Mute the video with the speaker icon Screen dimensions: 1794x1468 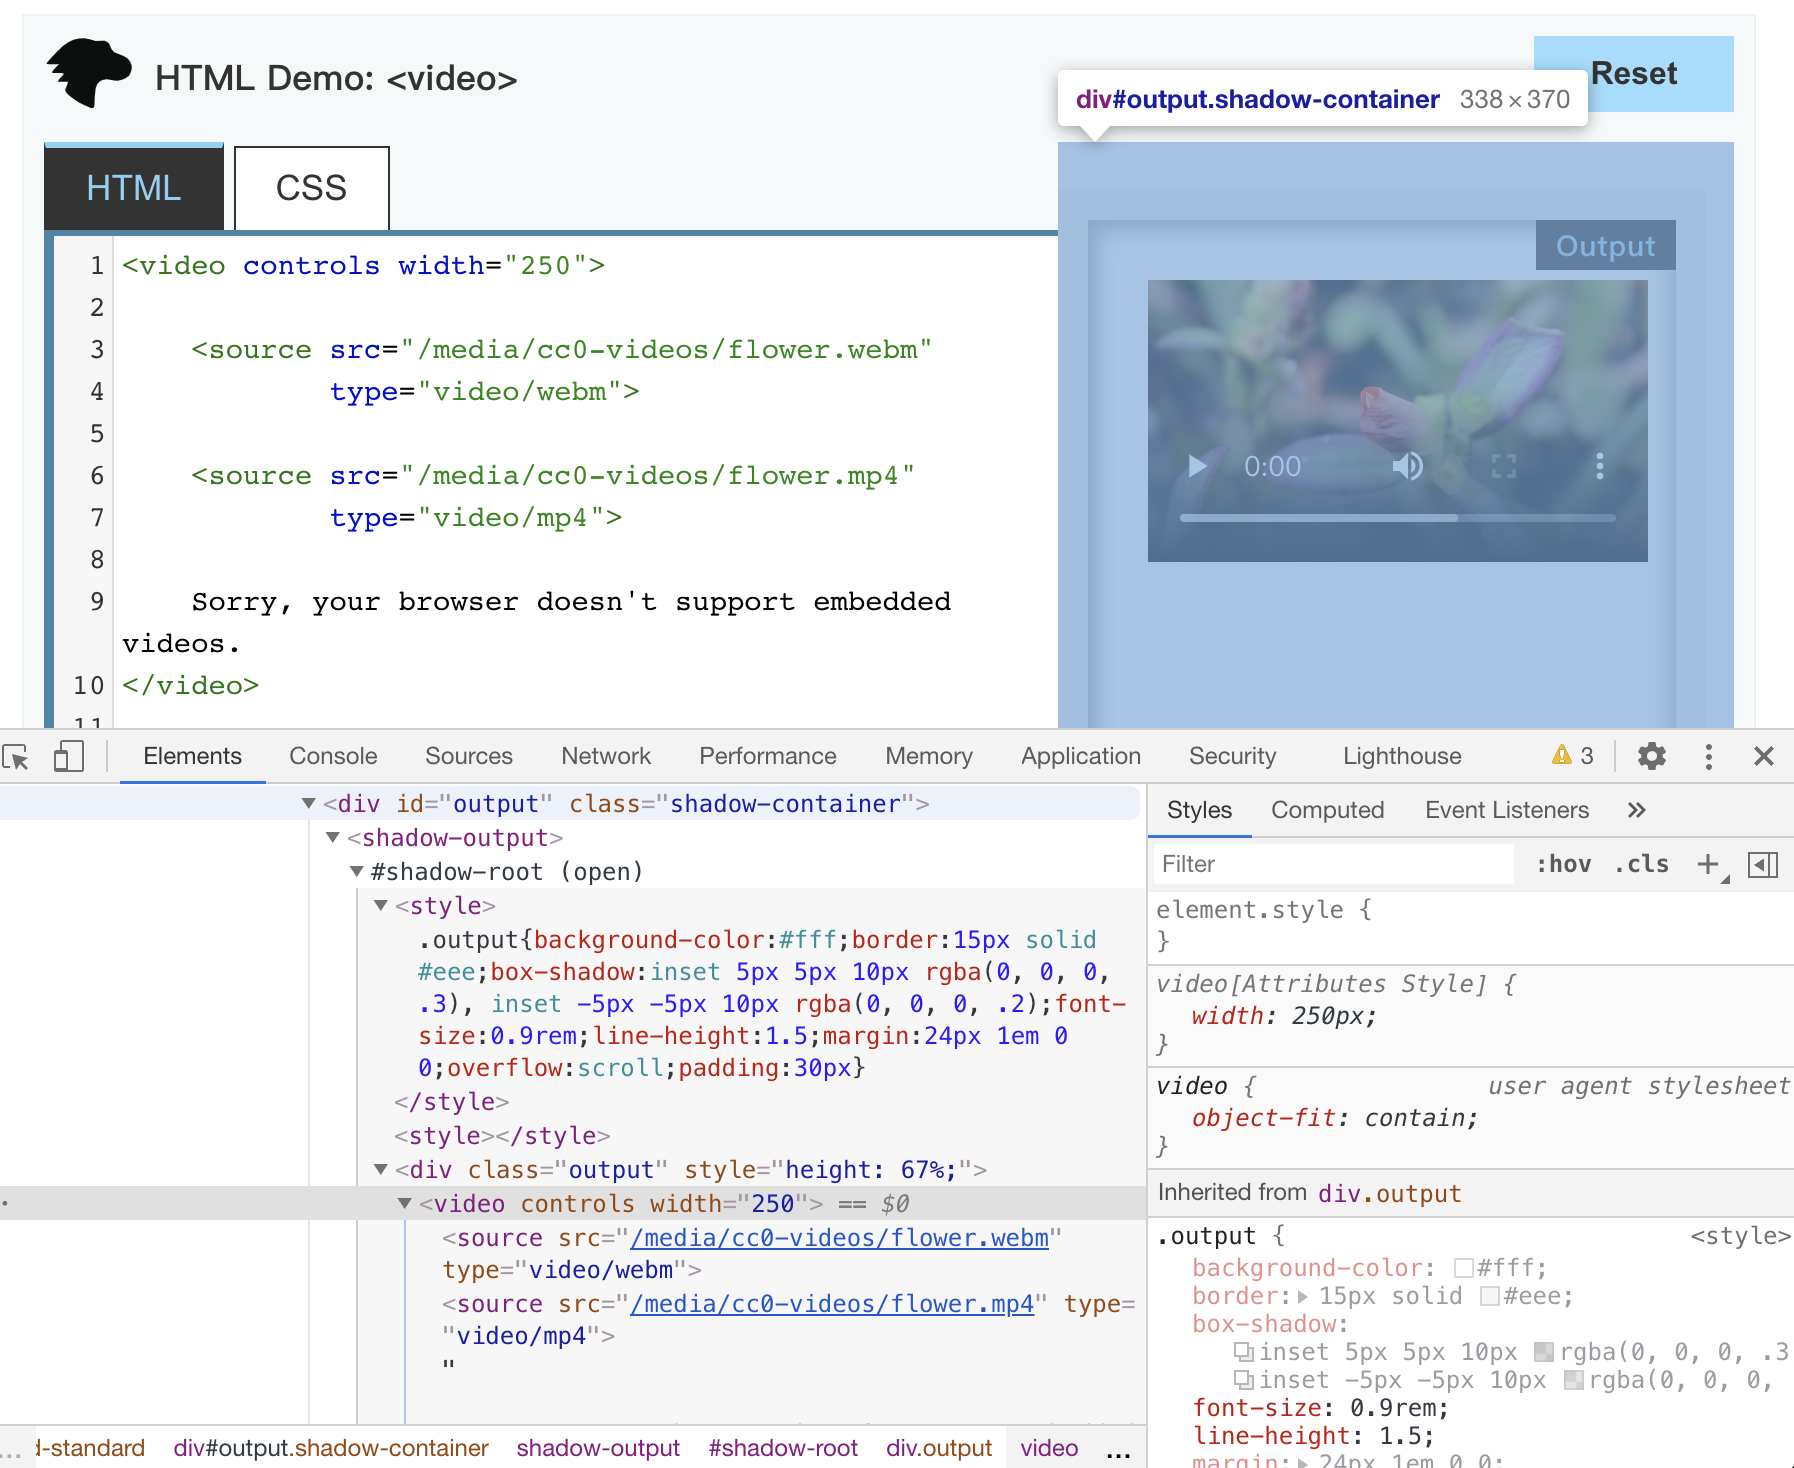coord(1407,466)
